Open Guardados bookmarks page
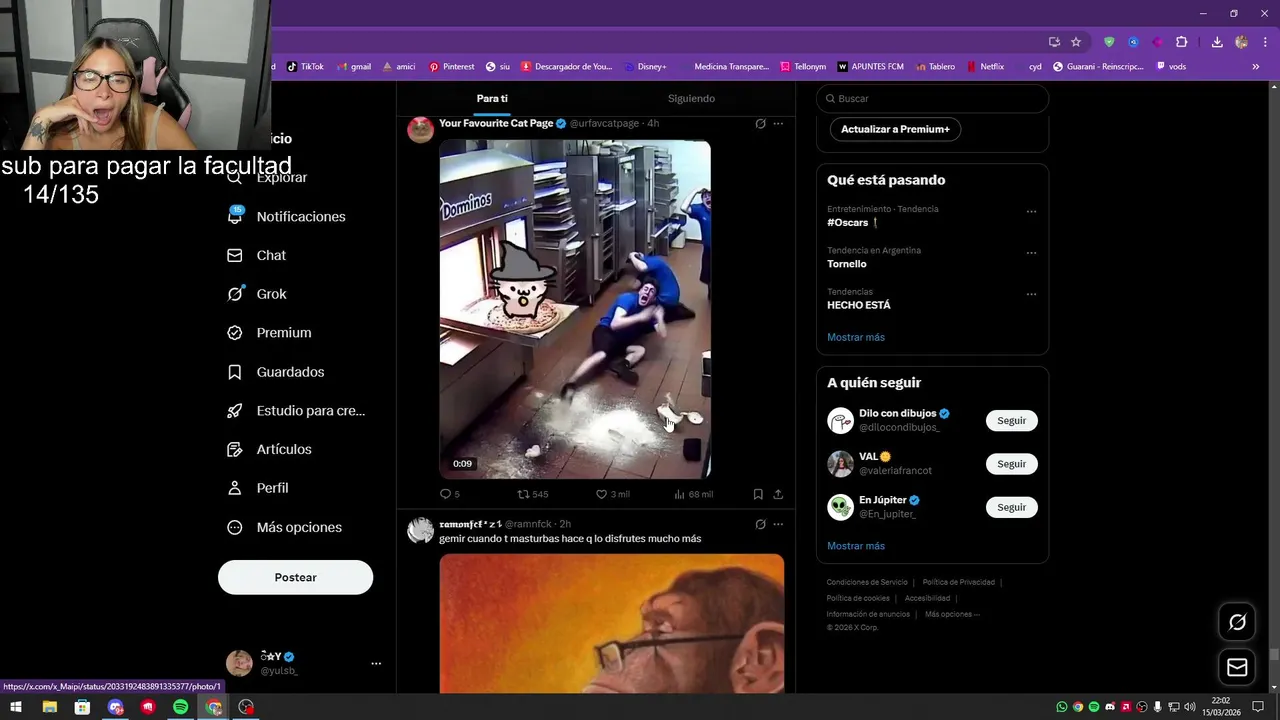The width and height of the screenshot is (1280, 720). 276,372
